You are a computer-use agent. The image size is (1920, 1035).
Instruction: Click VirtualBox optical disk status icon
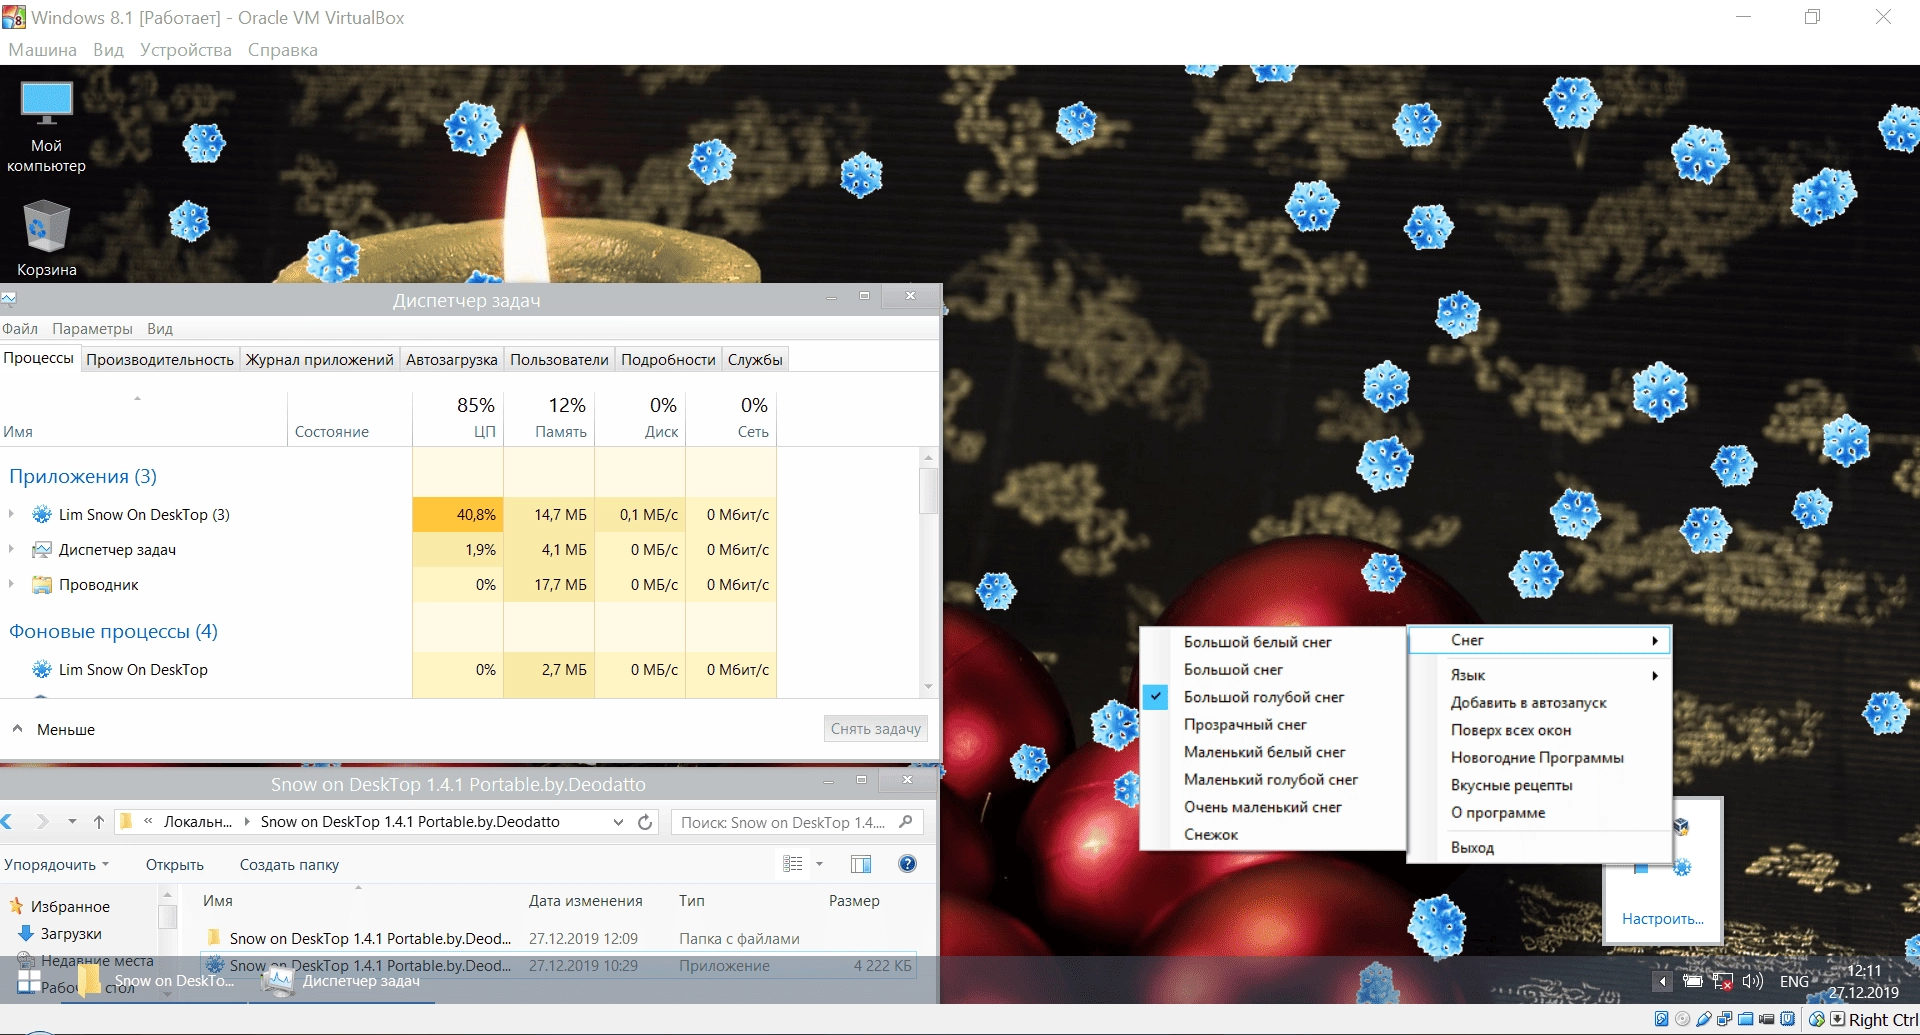(x=1682, y=1019)
